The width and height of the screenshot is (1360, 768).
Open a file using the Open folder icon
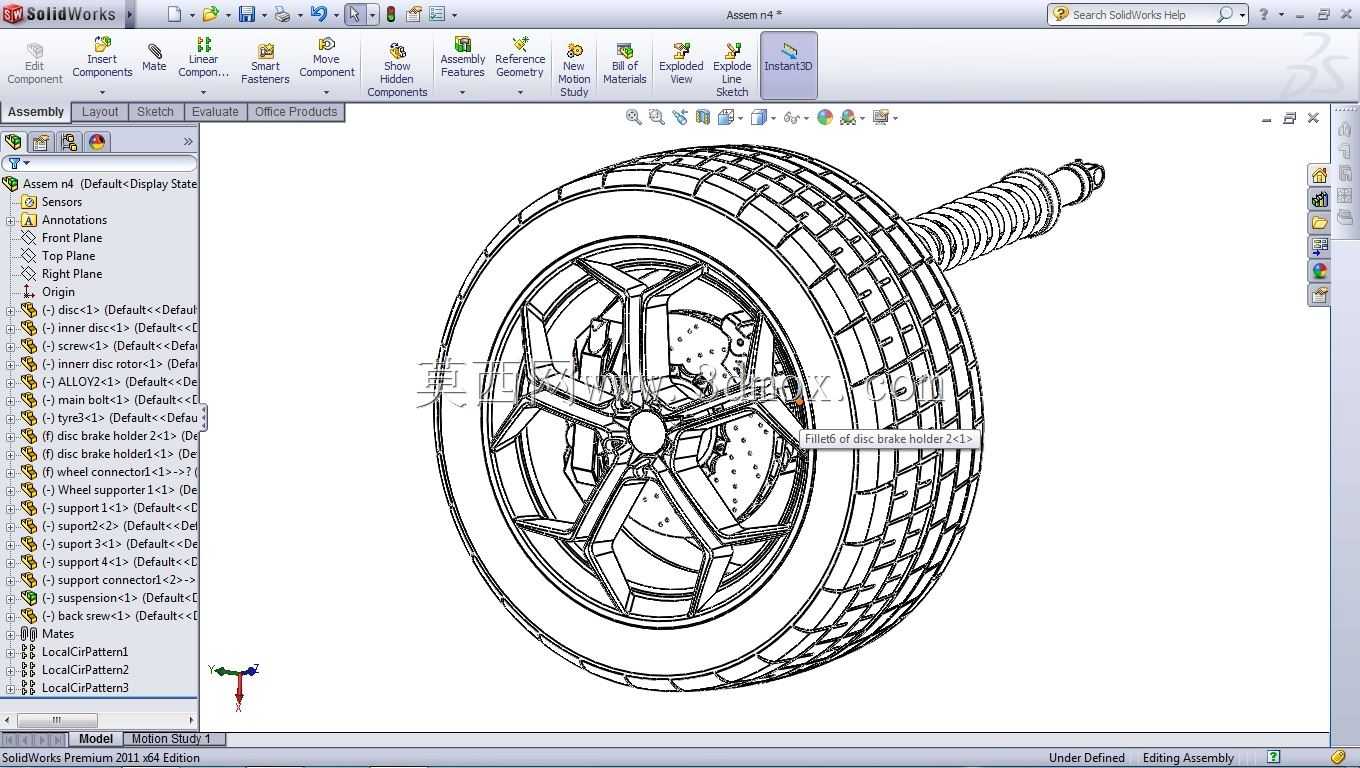pyautogui.click(x=210, y=14)
